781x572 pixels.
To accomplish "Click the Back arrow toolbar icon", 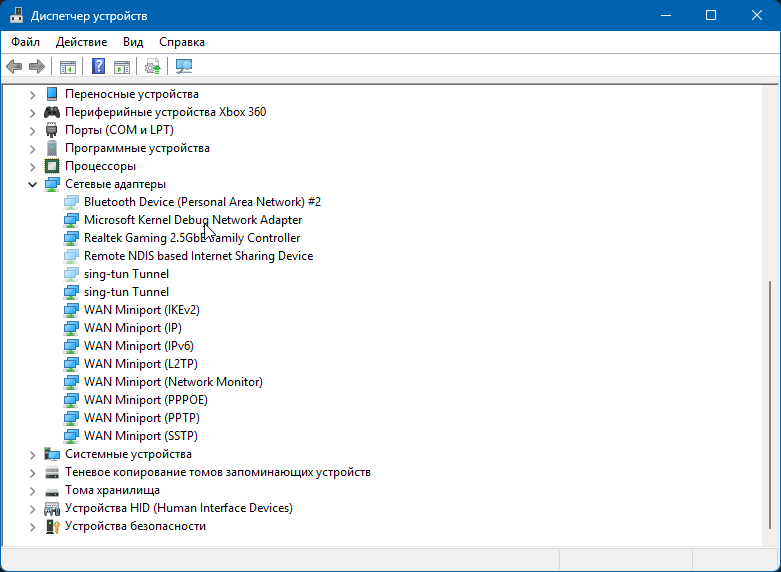I will [x=14, y=66].
